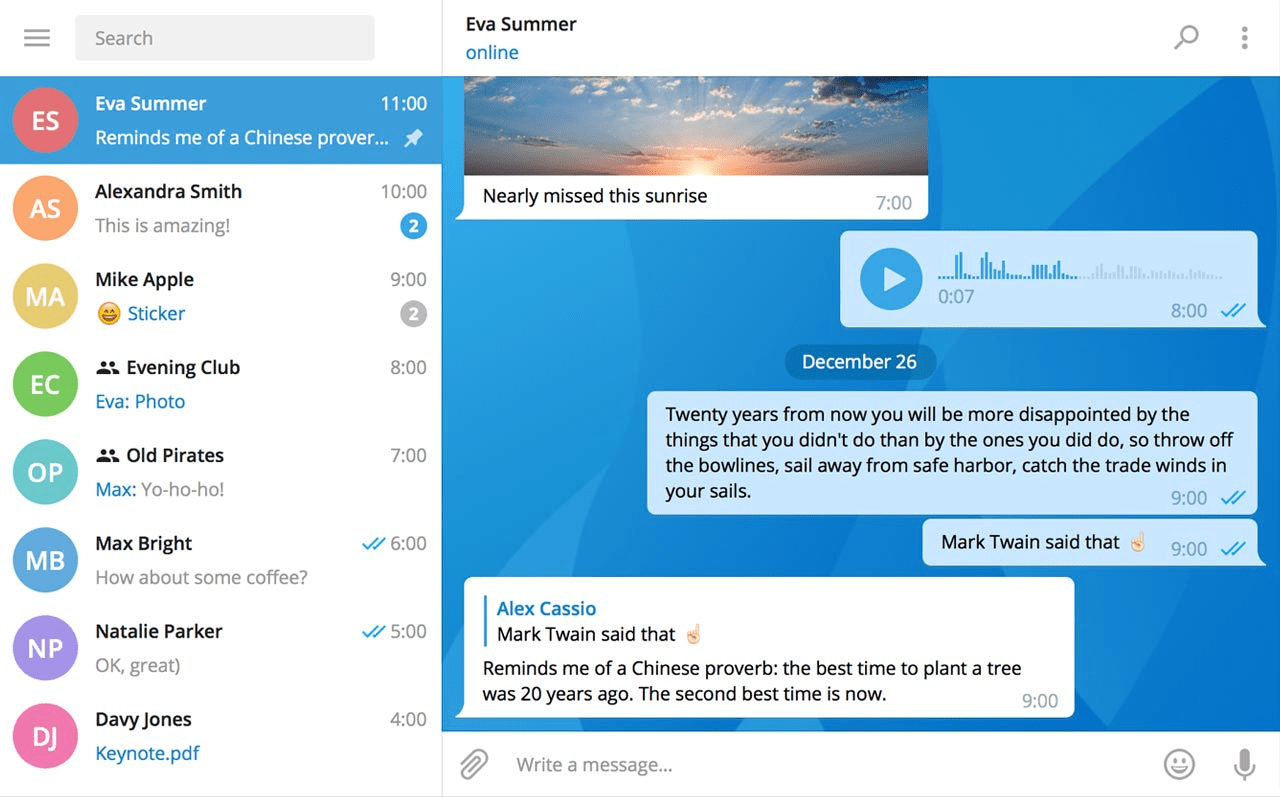Click the pin icon on Eva Summer chat
This screenshot has width=1280, height=797.
coord(413,139)
